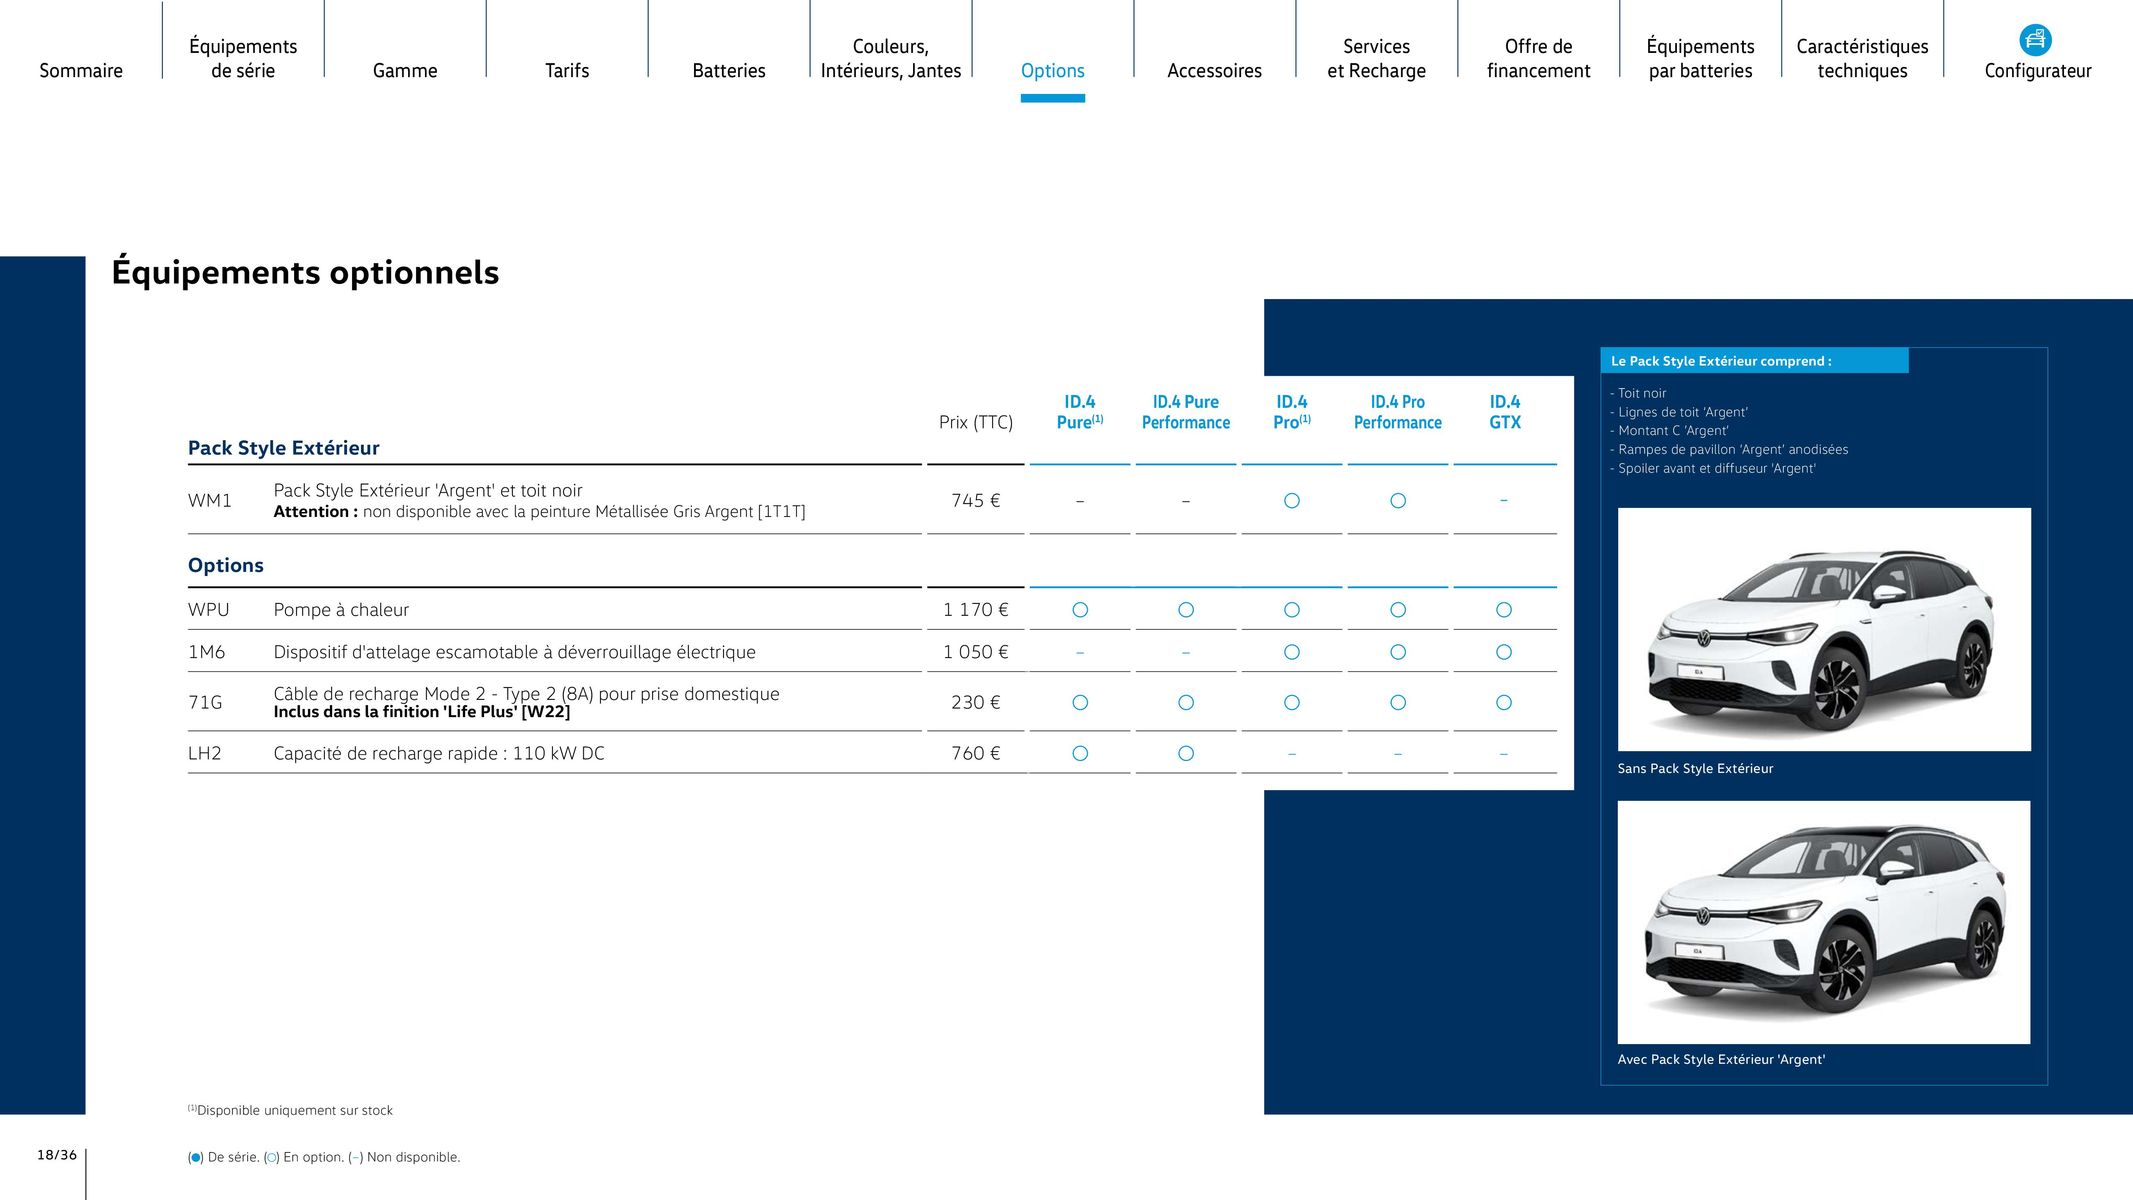Screen dimensions: 2133x1200
Task: Click the ID.4 Pro column header
Action: (x=1292, y=412)
